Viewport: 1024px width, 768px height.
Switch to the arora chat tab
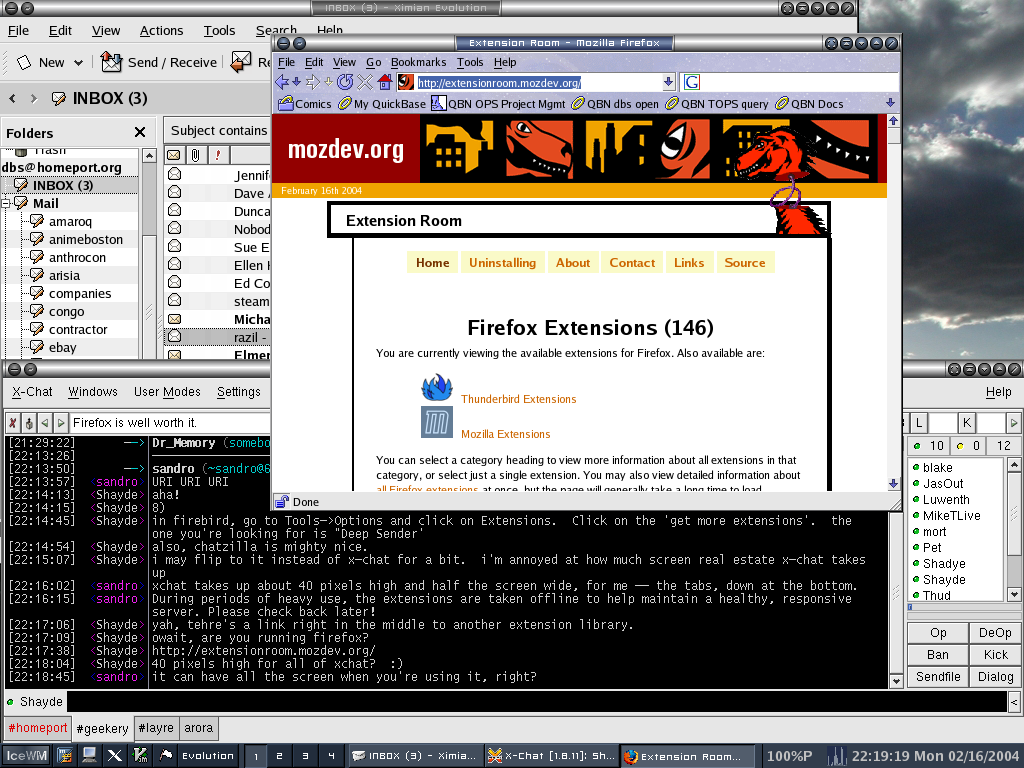click(199, 728)
